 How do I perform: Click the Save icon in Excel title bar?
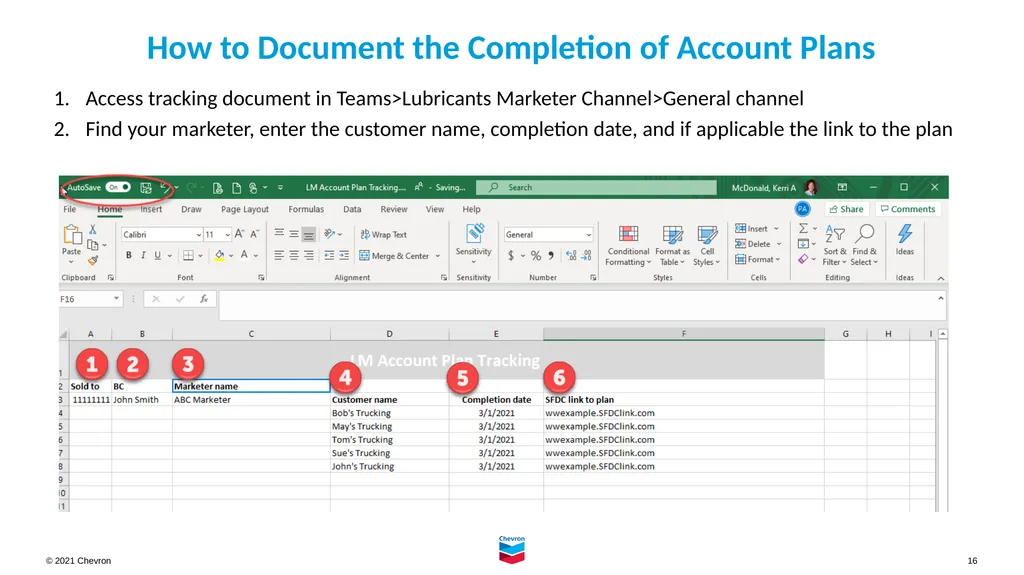[x=146, y=188]
